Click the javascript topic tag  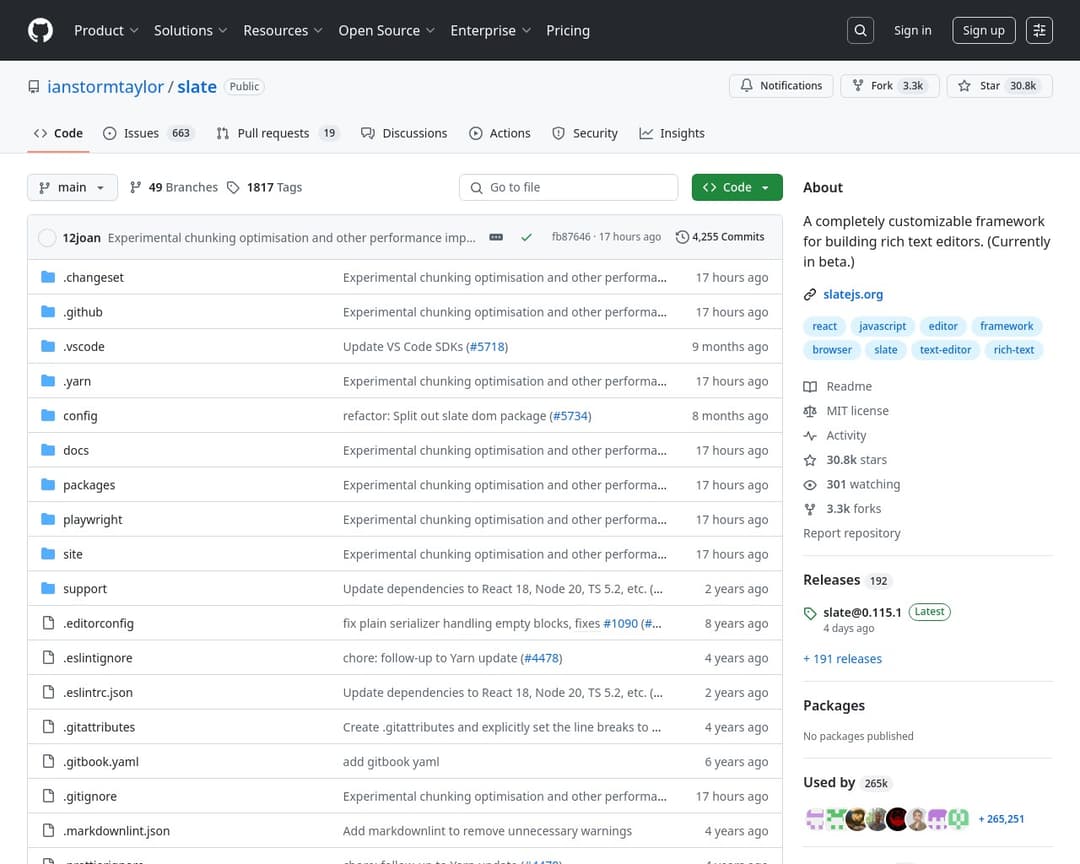coord(882,326)
